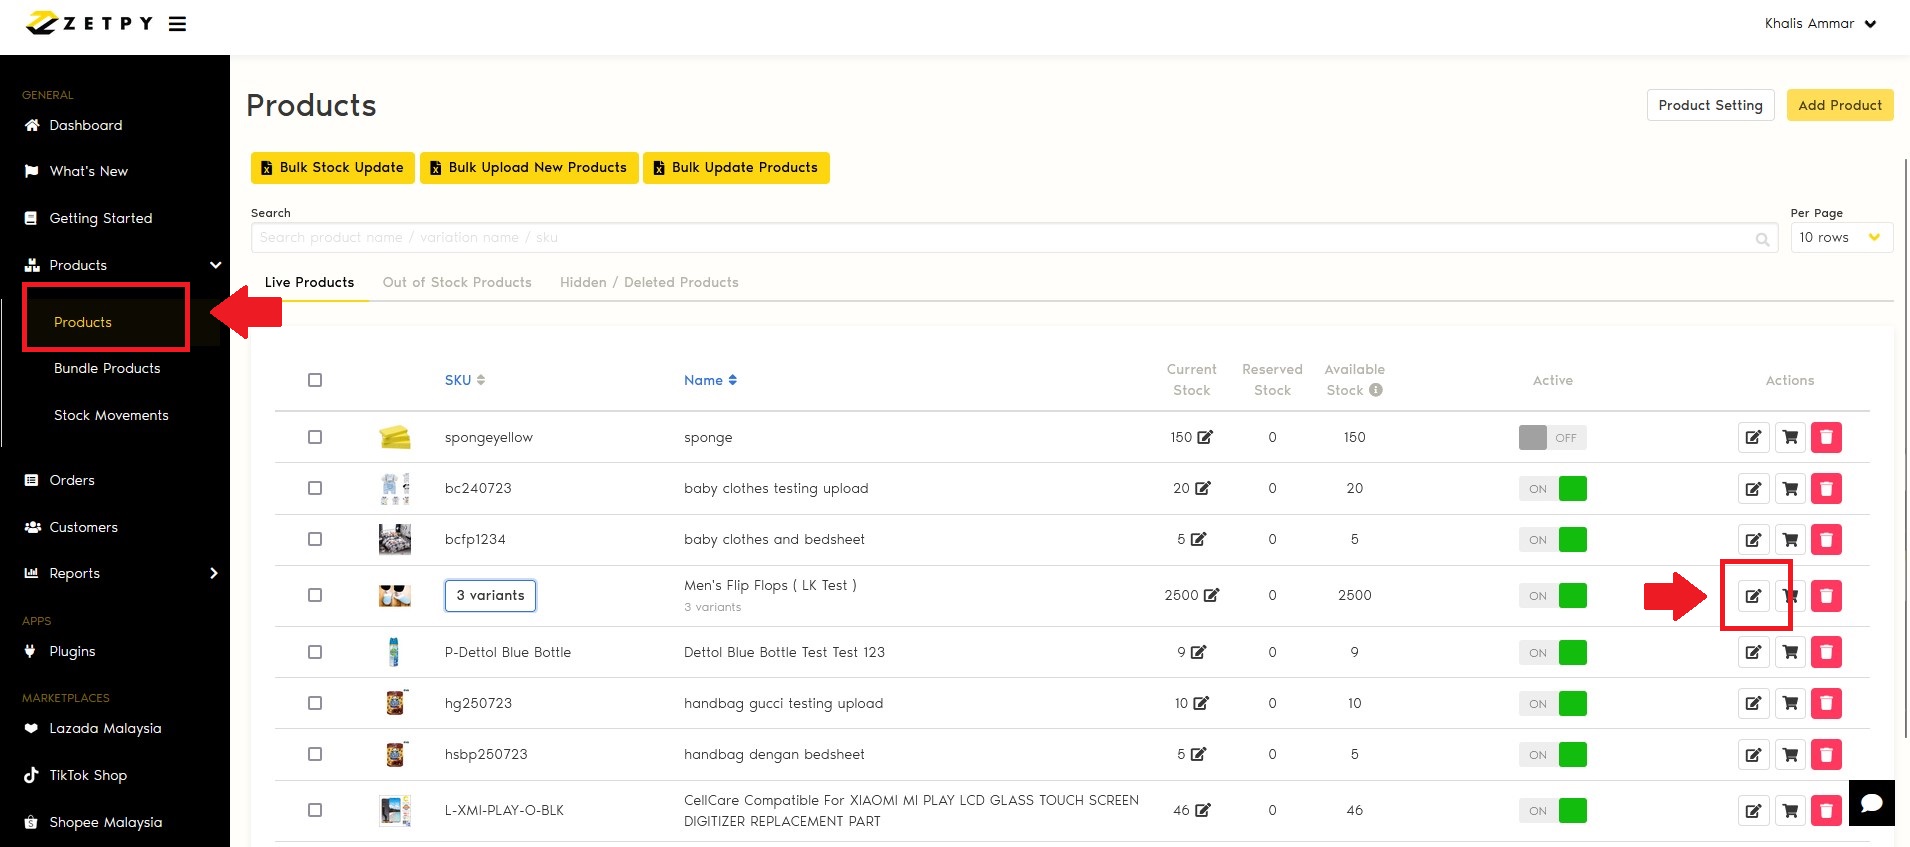The image size is (1910, 847).
Task: Open the chat support bubble icon
Action: pyautogui.click(x=1871, y=803)
